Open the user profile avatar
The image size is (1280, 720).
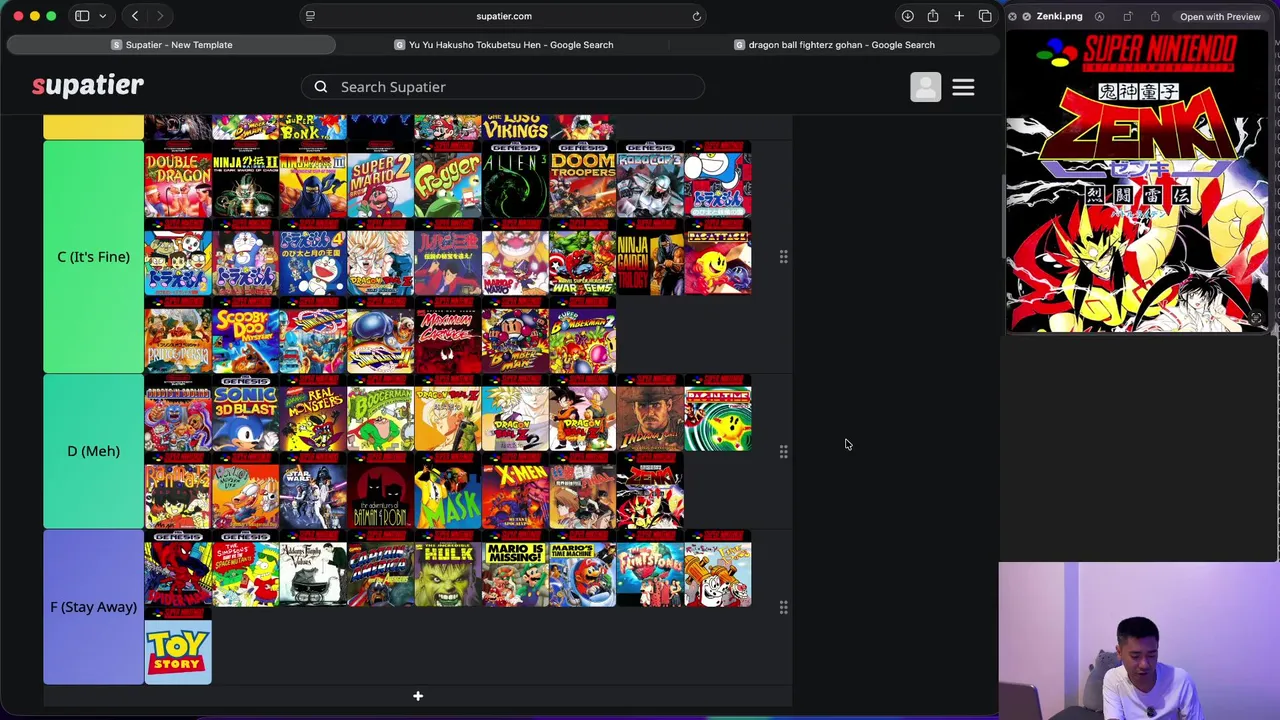point(925,87)
